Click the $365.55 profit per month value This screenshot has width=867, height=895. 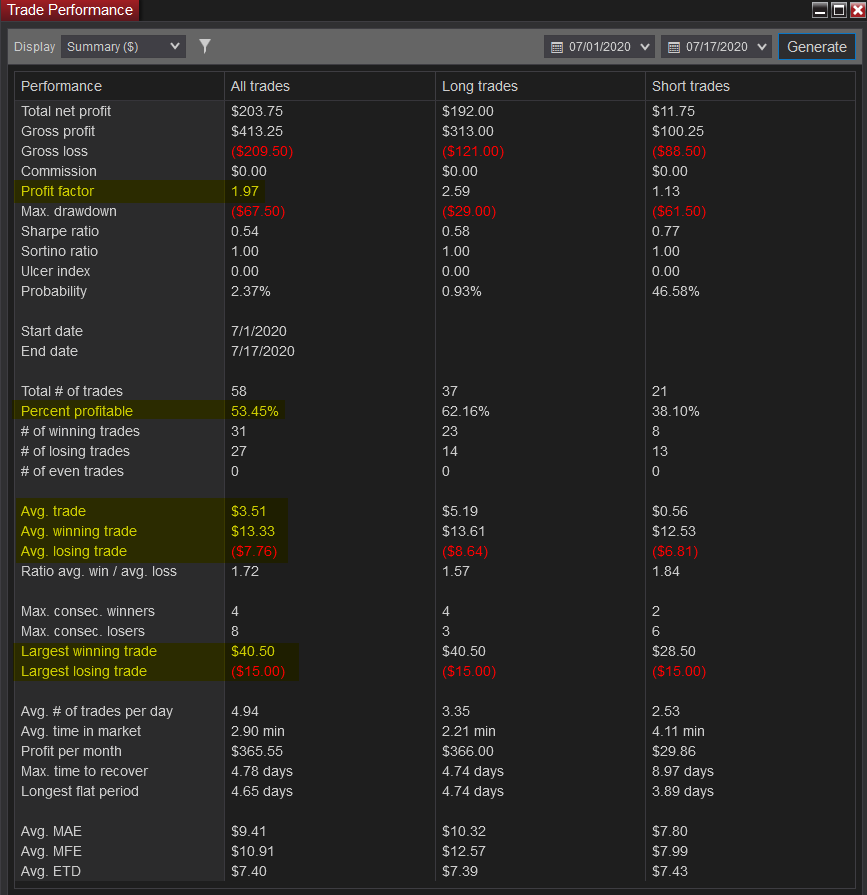point(257,751)
